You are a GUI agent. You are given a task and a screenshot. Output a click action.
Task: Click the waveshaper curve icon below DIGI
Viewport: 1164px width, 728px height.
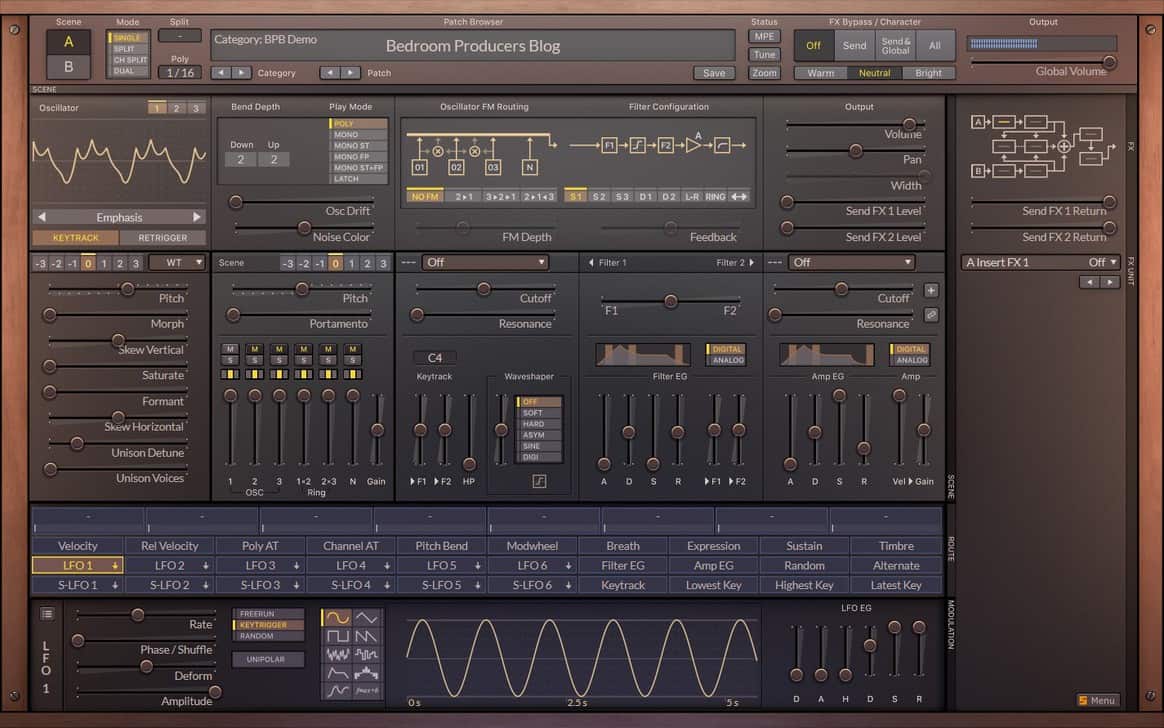pyautogui.click(x=539, y=481)
